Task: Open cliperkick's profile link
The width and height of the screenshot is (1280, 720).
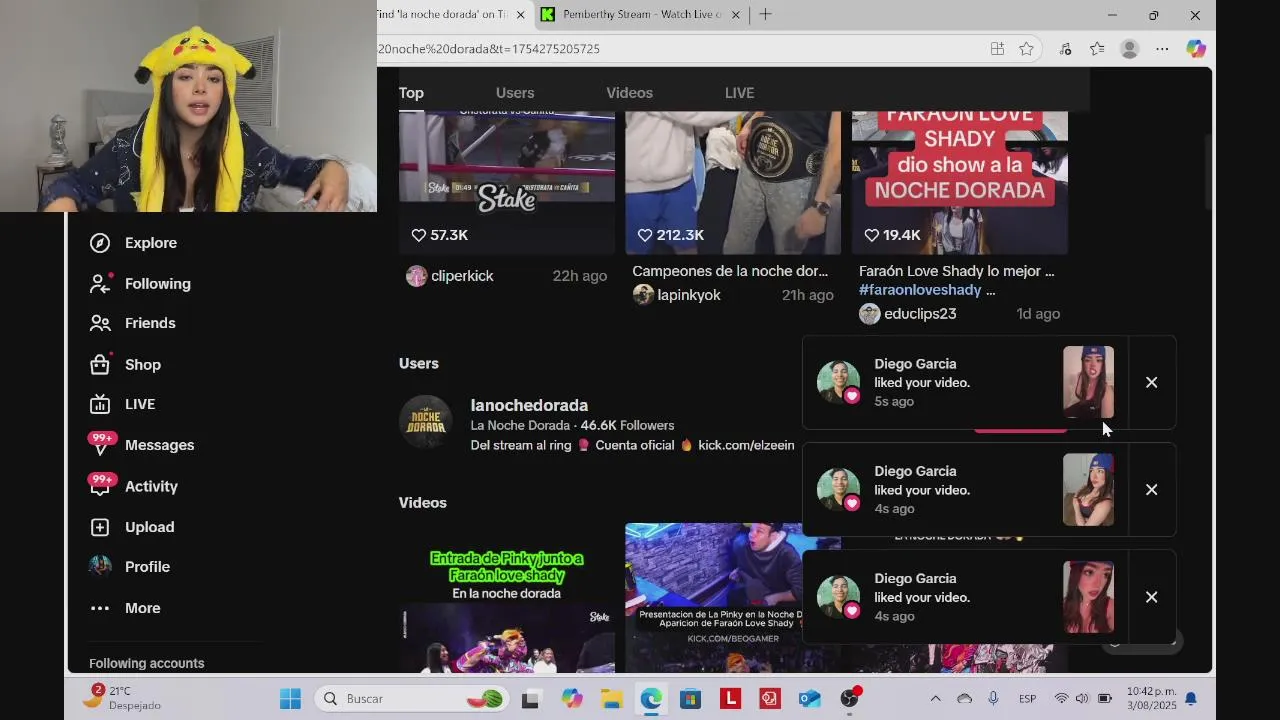Action: coord(462,276)
